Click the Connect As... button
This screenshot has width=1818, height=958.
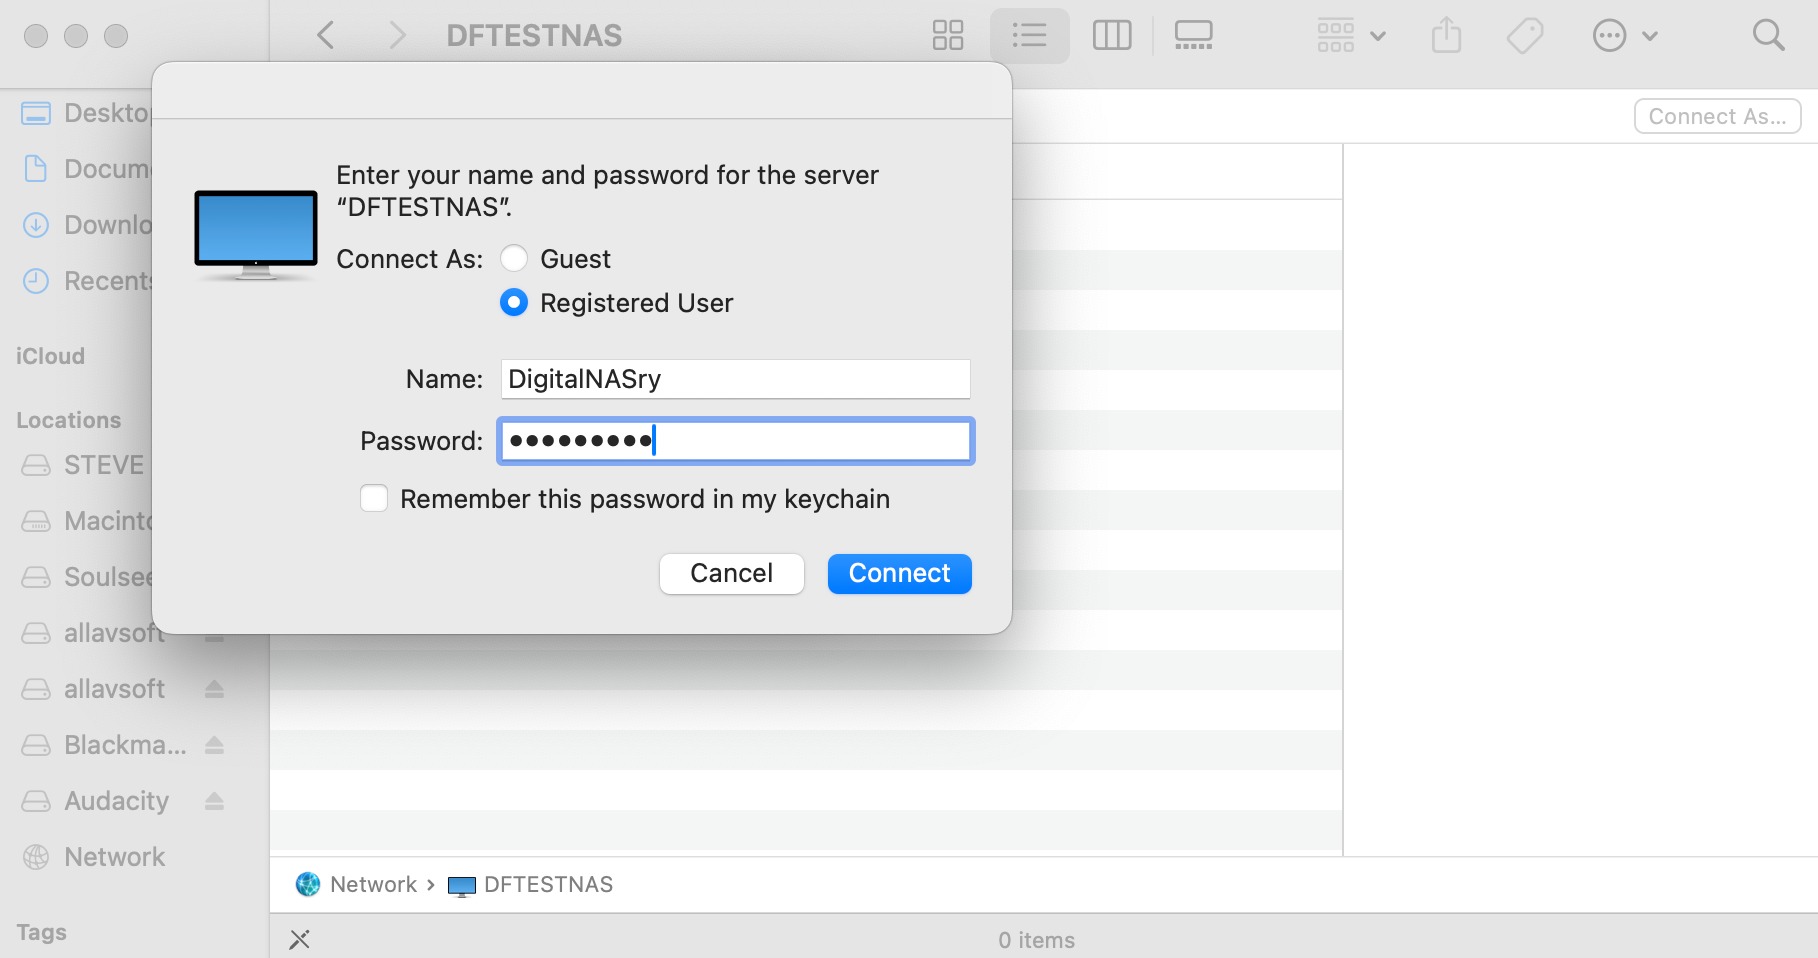[1718, 117]
